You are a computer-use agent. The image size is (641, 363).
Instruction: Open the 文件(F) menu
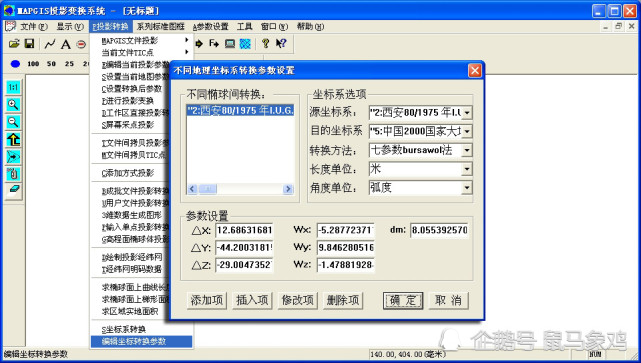(x=34, y=27)
